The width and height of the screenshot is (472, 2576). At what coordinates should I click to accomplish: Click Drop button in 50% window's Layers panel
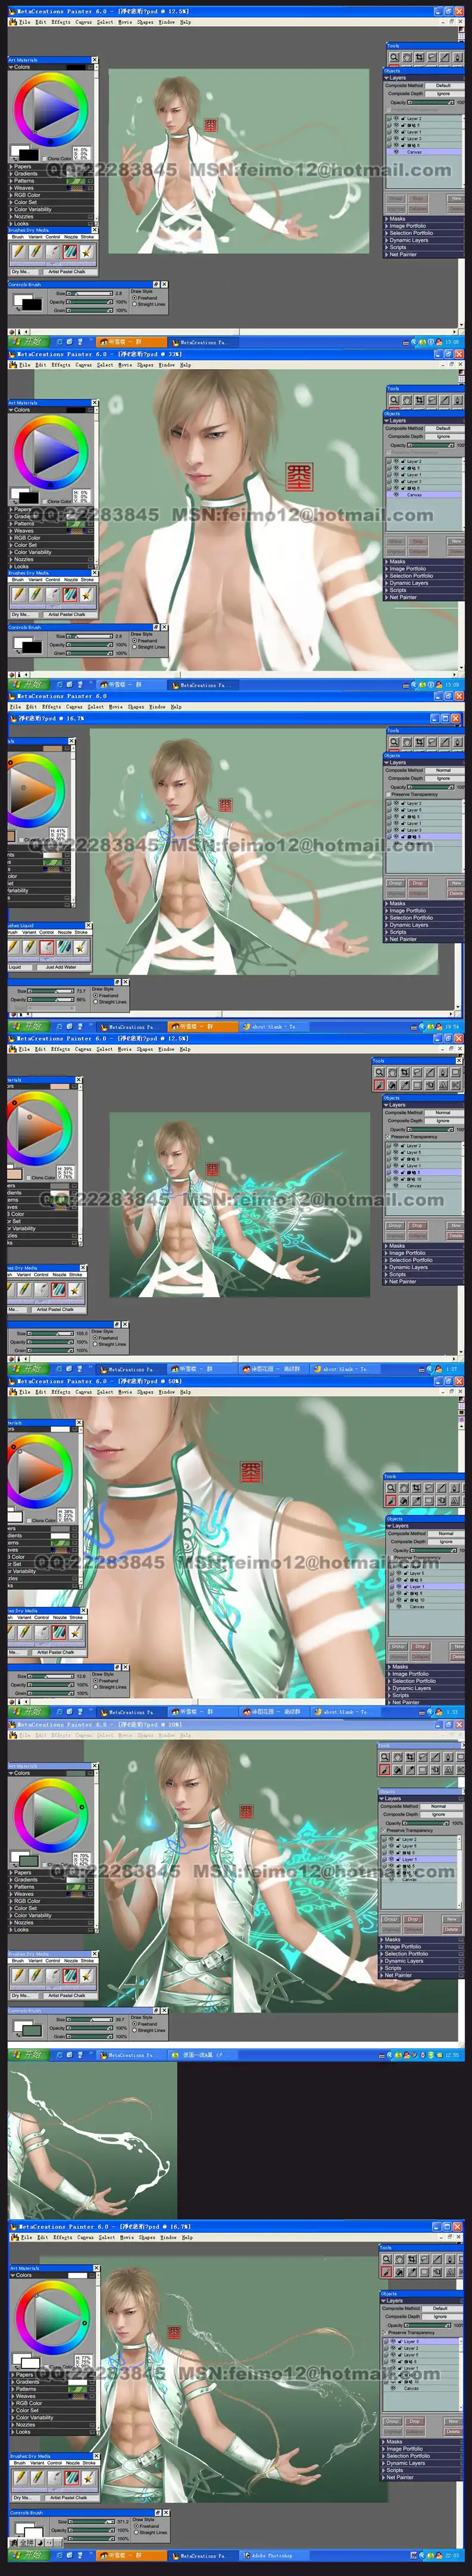tap(421, 1646)
